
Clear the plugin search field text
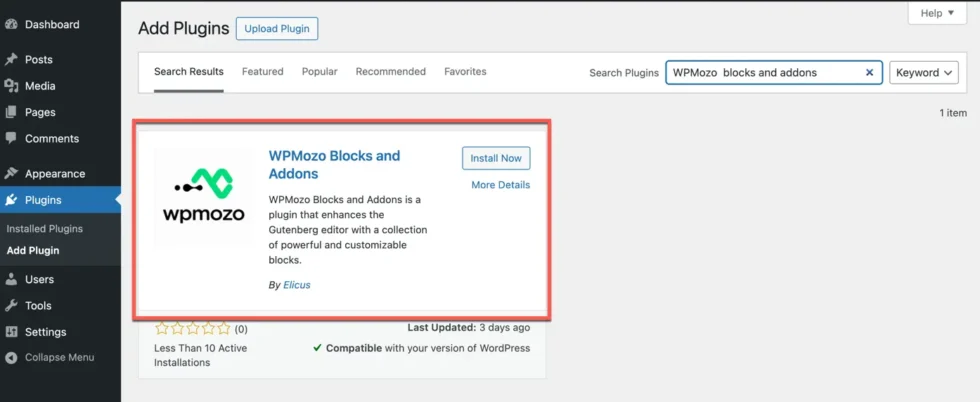click(869, 73)
